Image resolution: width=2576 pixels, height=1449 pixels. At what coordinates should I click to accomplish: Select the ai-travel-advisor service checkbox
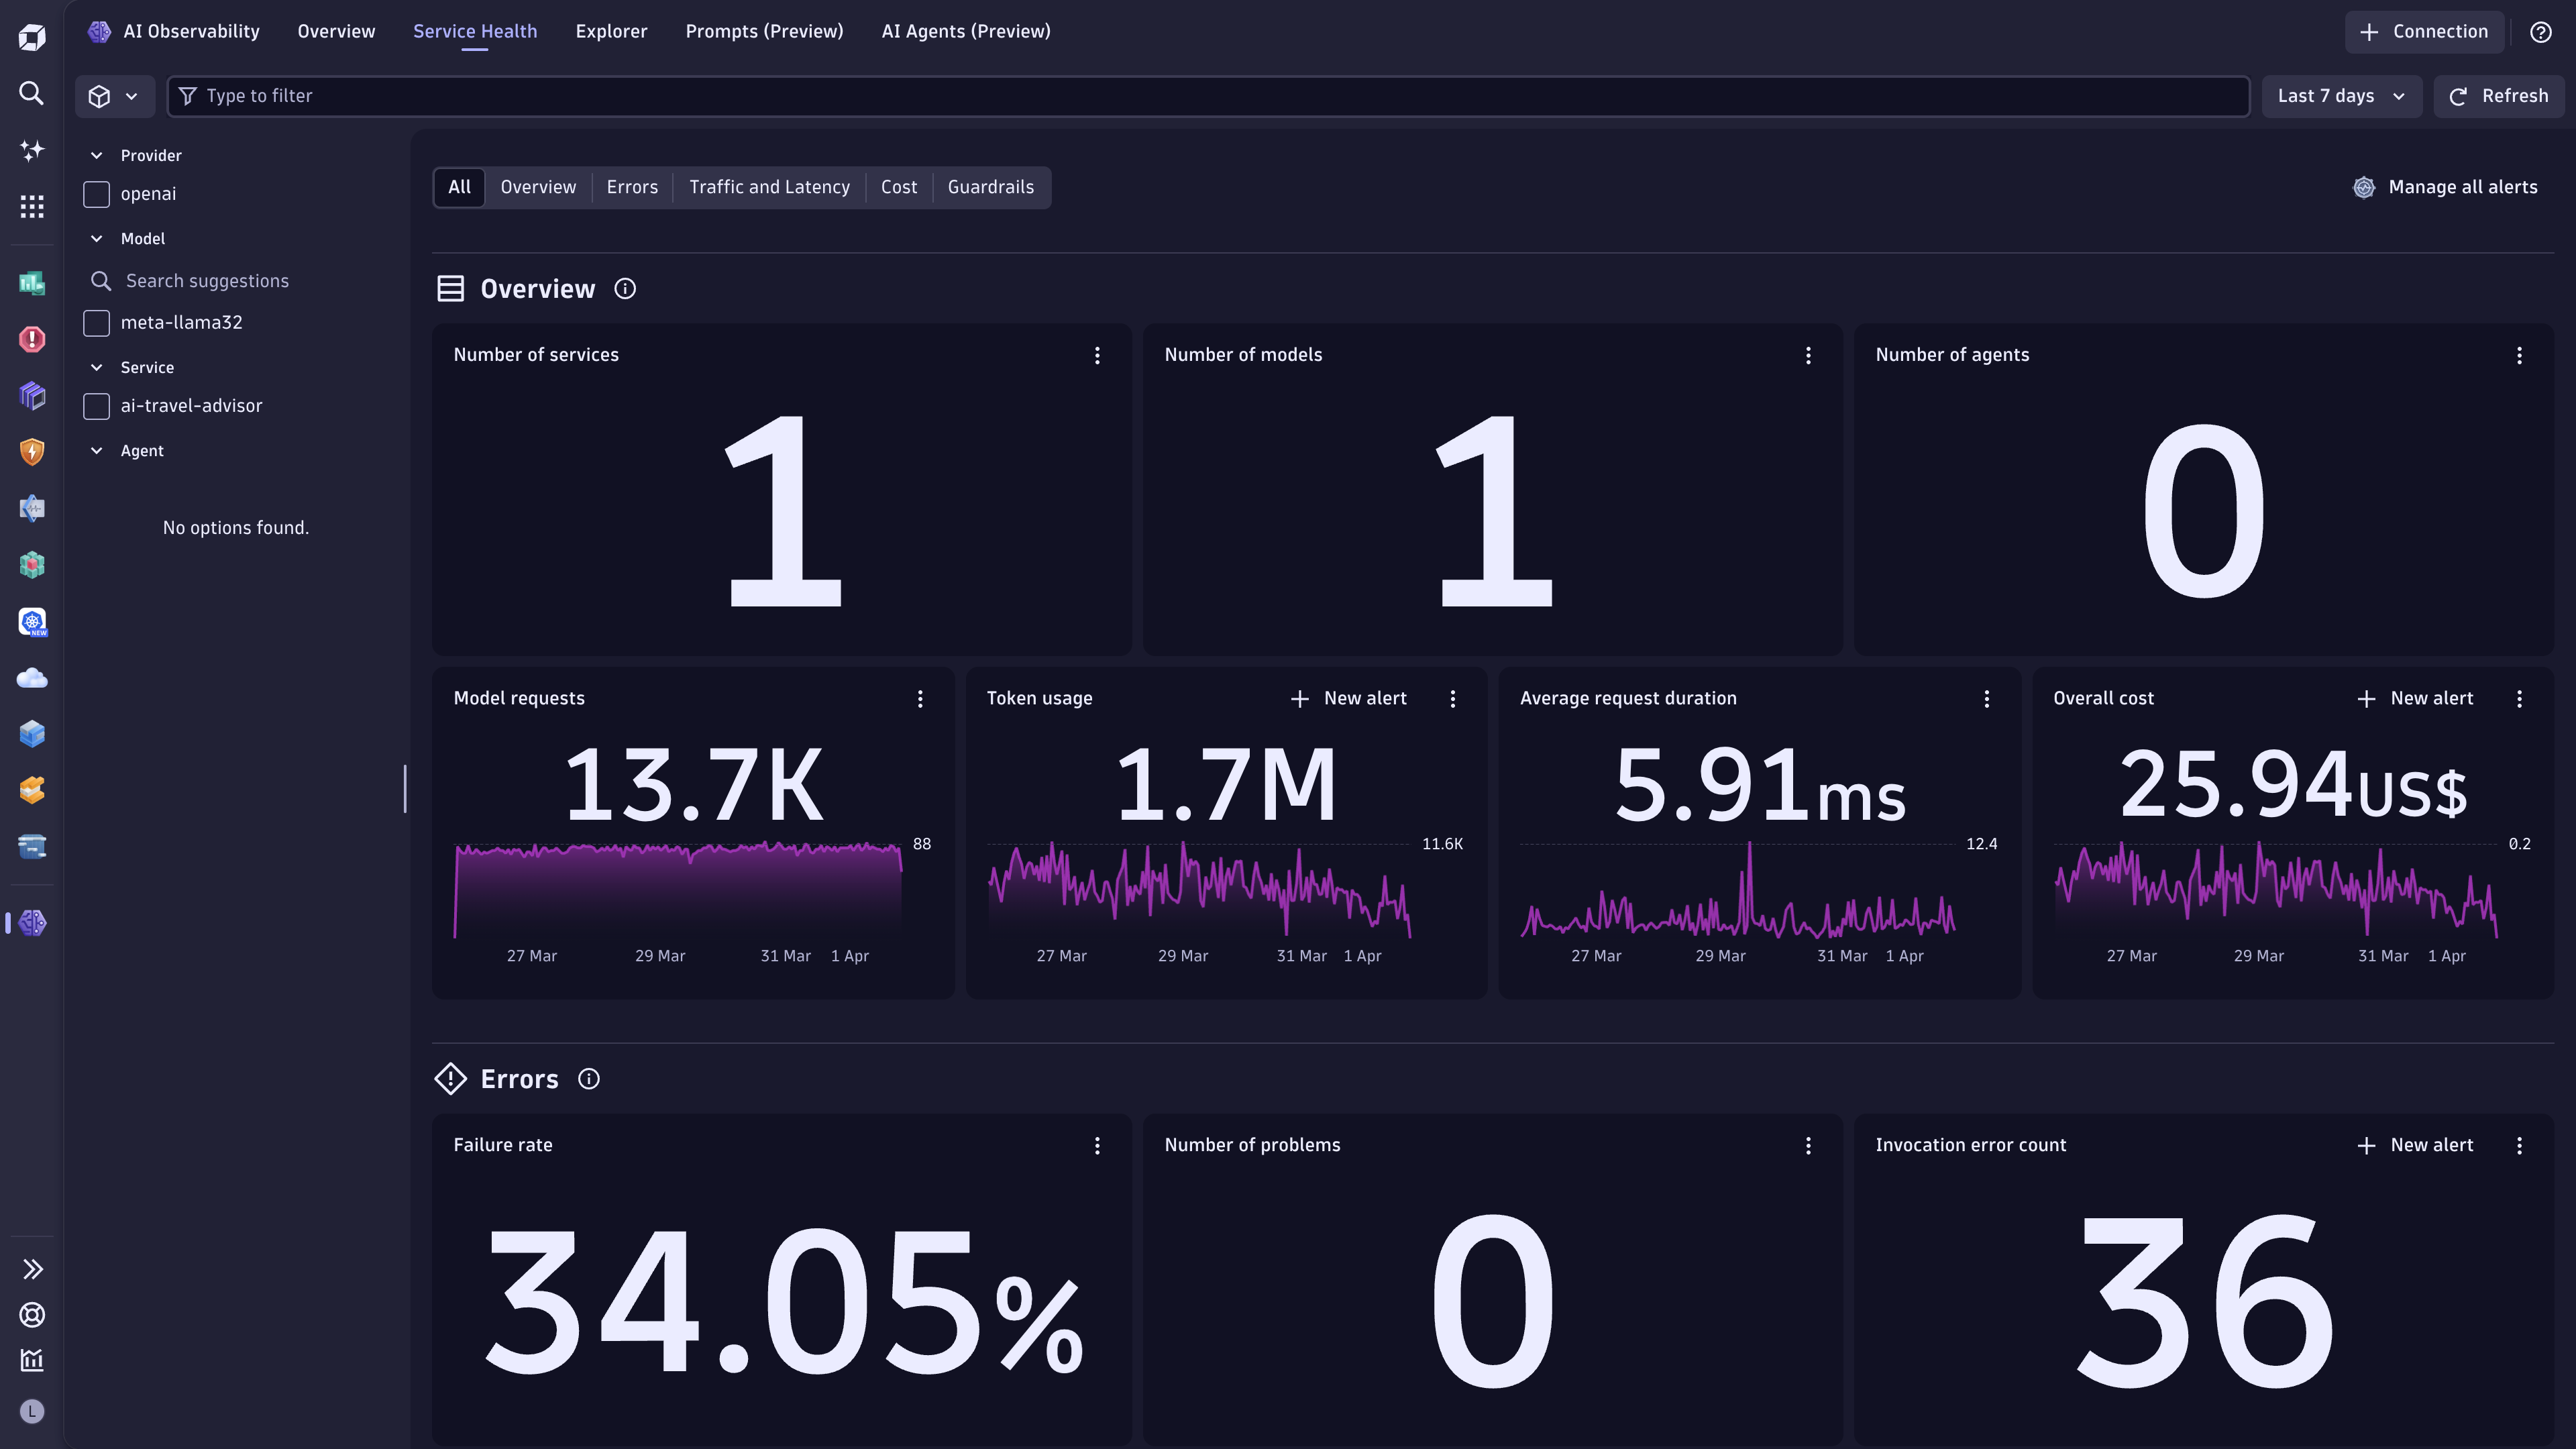point(96,406)
